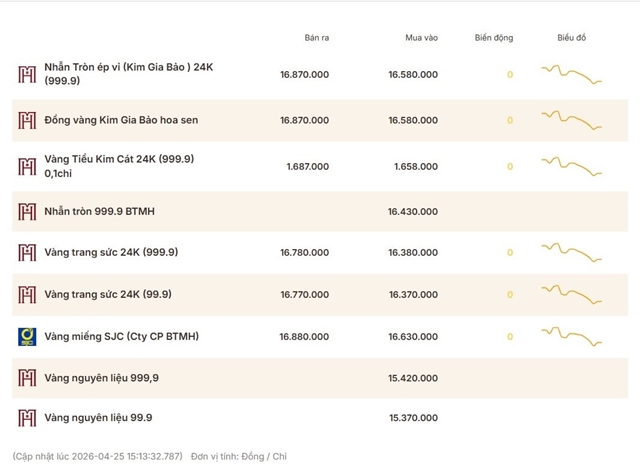Select the Biểu đồ column header
Image resolution: width=640 pixels, height=475 pixels.
point(572,38)
